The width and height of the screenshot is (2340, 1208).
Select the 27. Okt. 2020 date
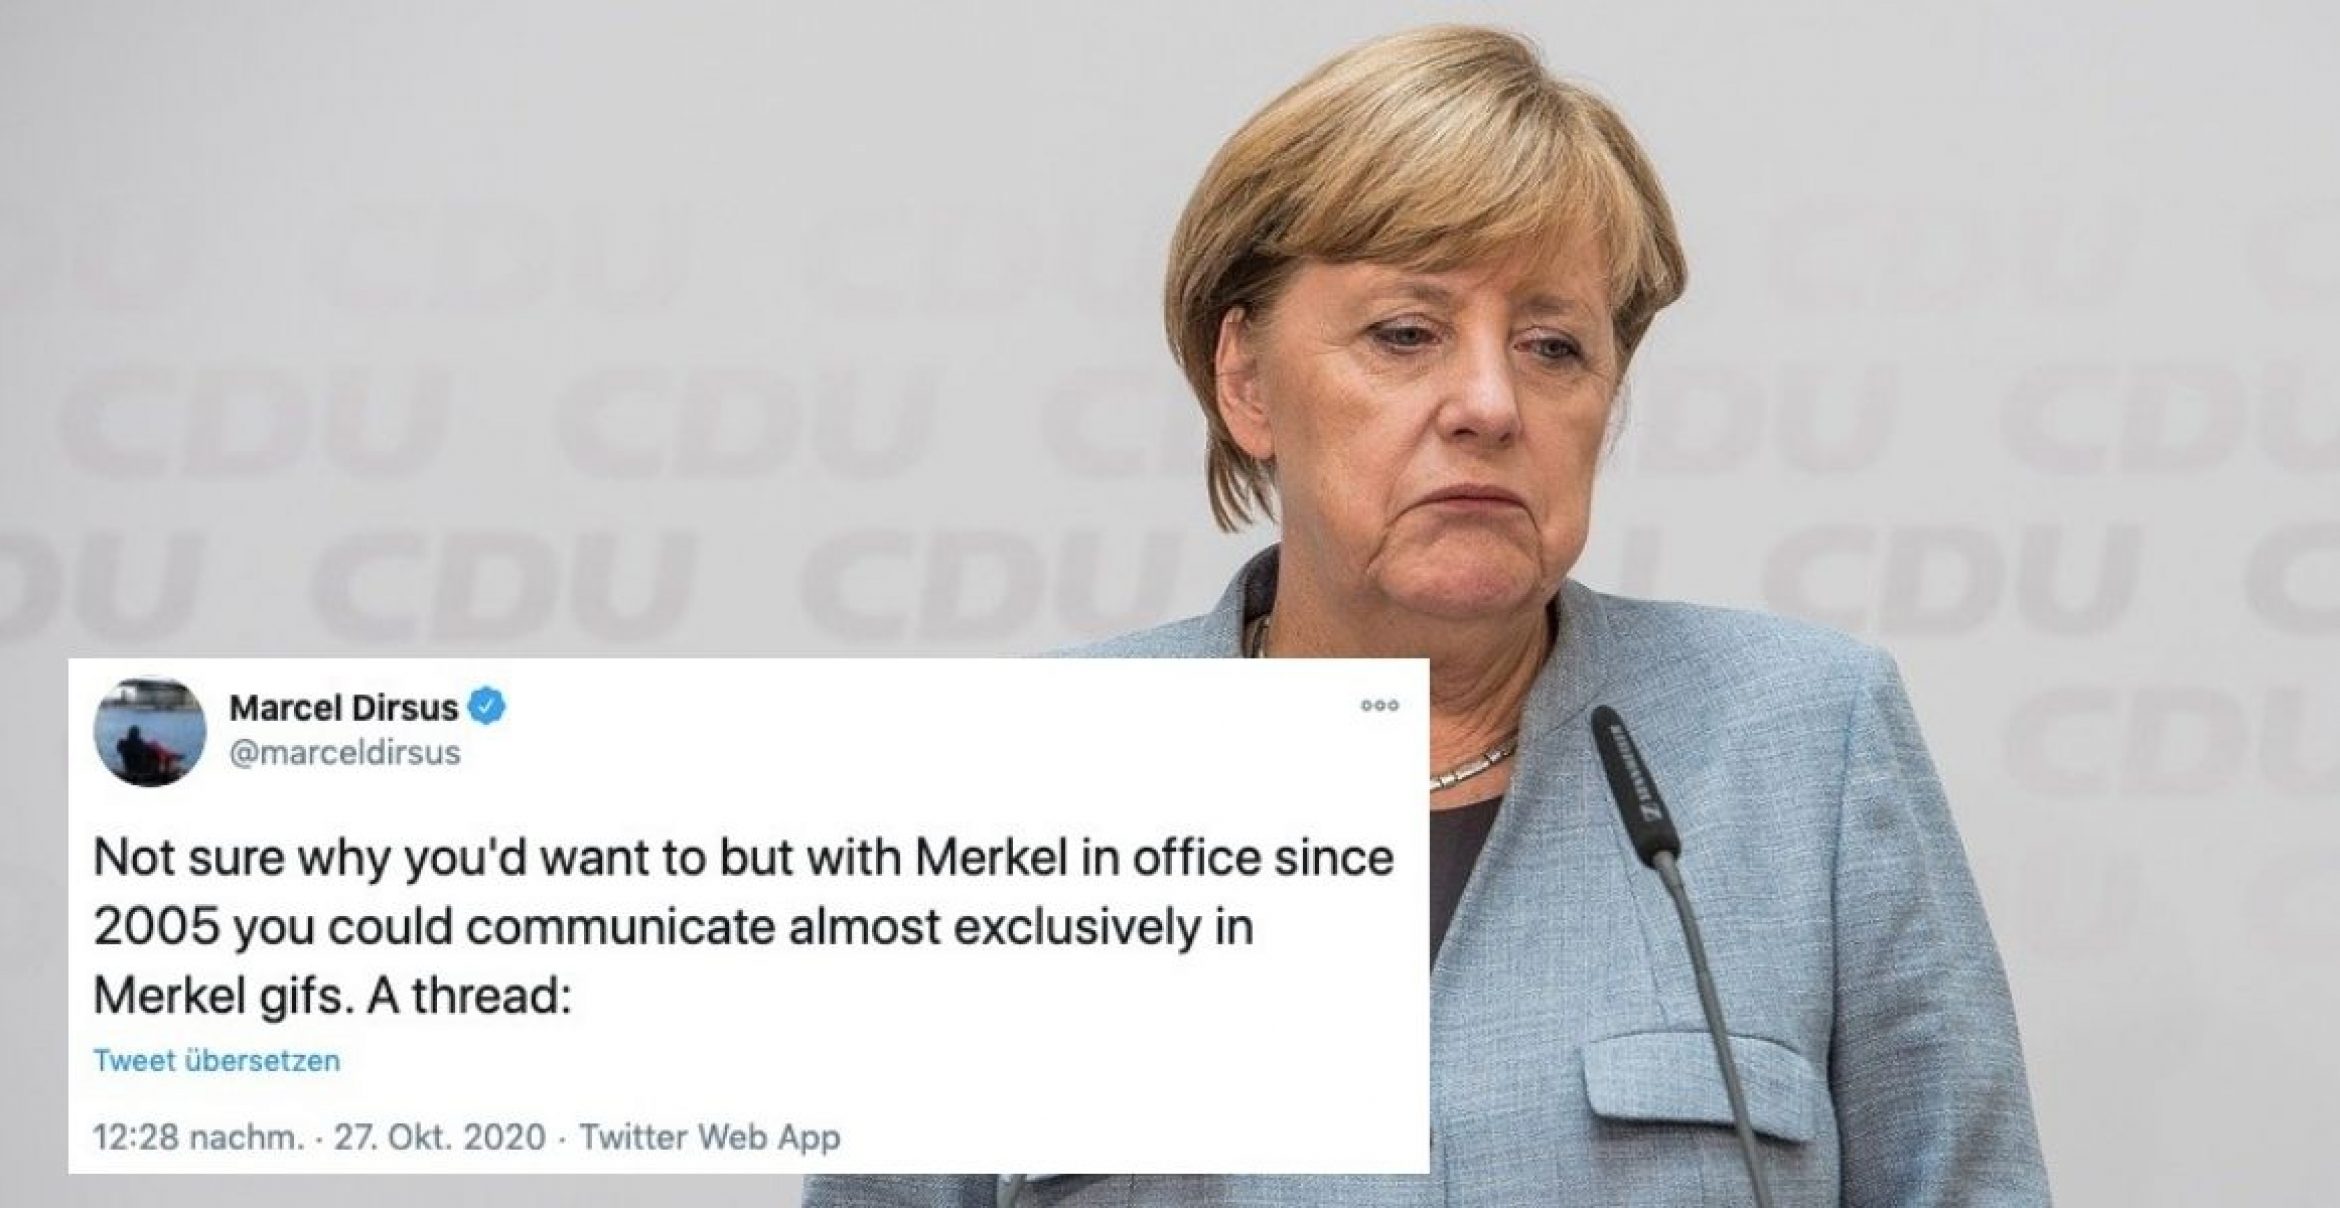[440, 1137]
